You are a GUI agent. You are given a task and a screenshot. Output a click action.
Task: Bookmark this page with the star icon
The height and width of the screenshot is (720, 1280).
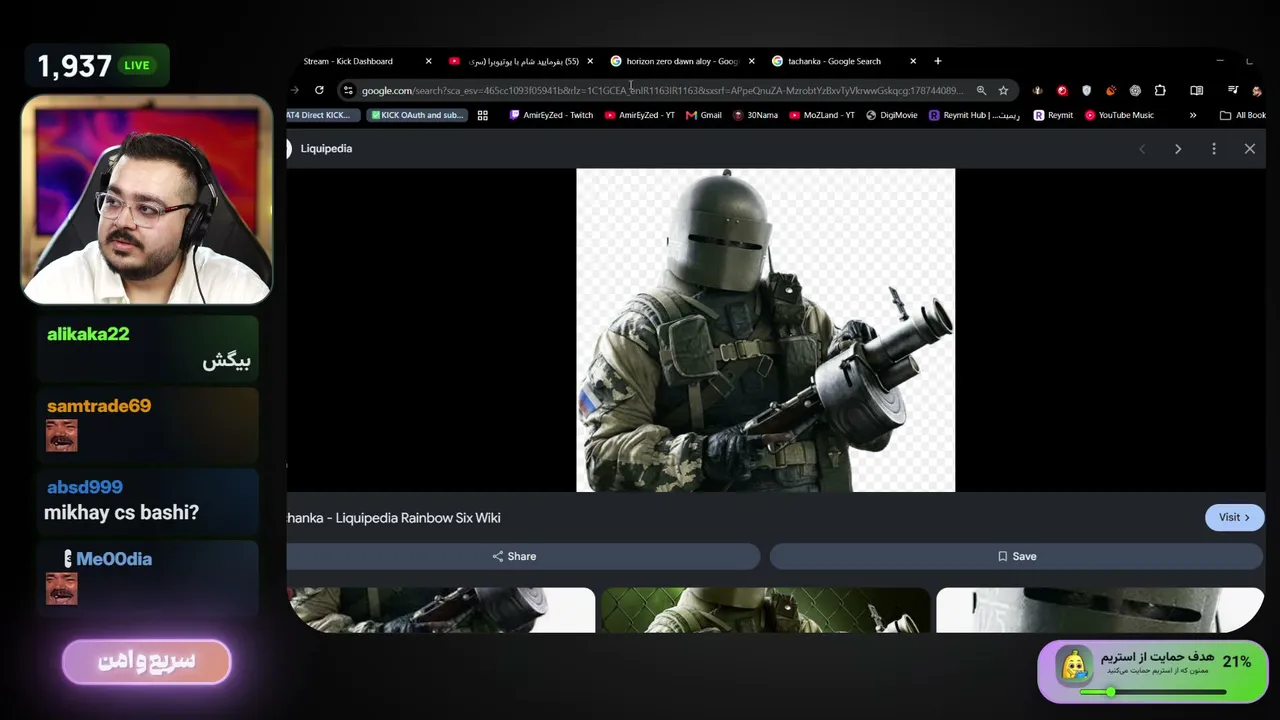(x=1003, y=90)
